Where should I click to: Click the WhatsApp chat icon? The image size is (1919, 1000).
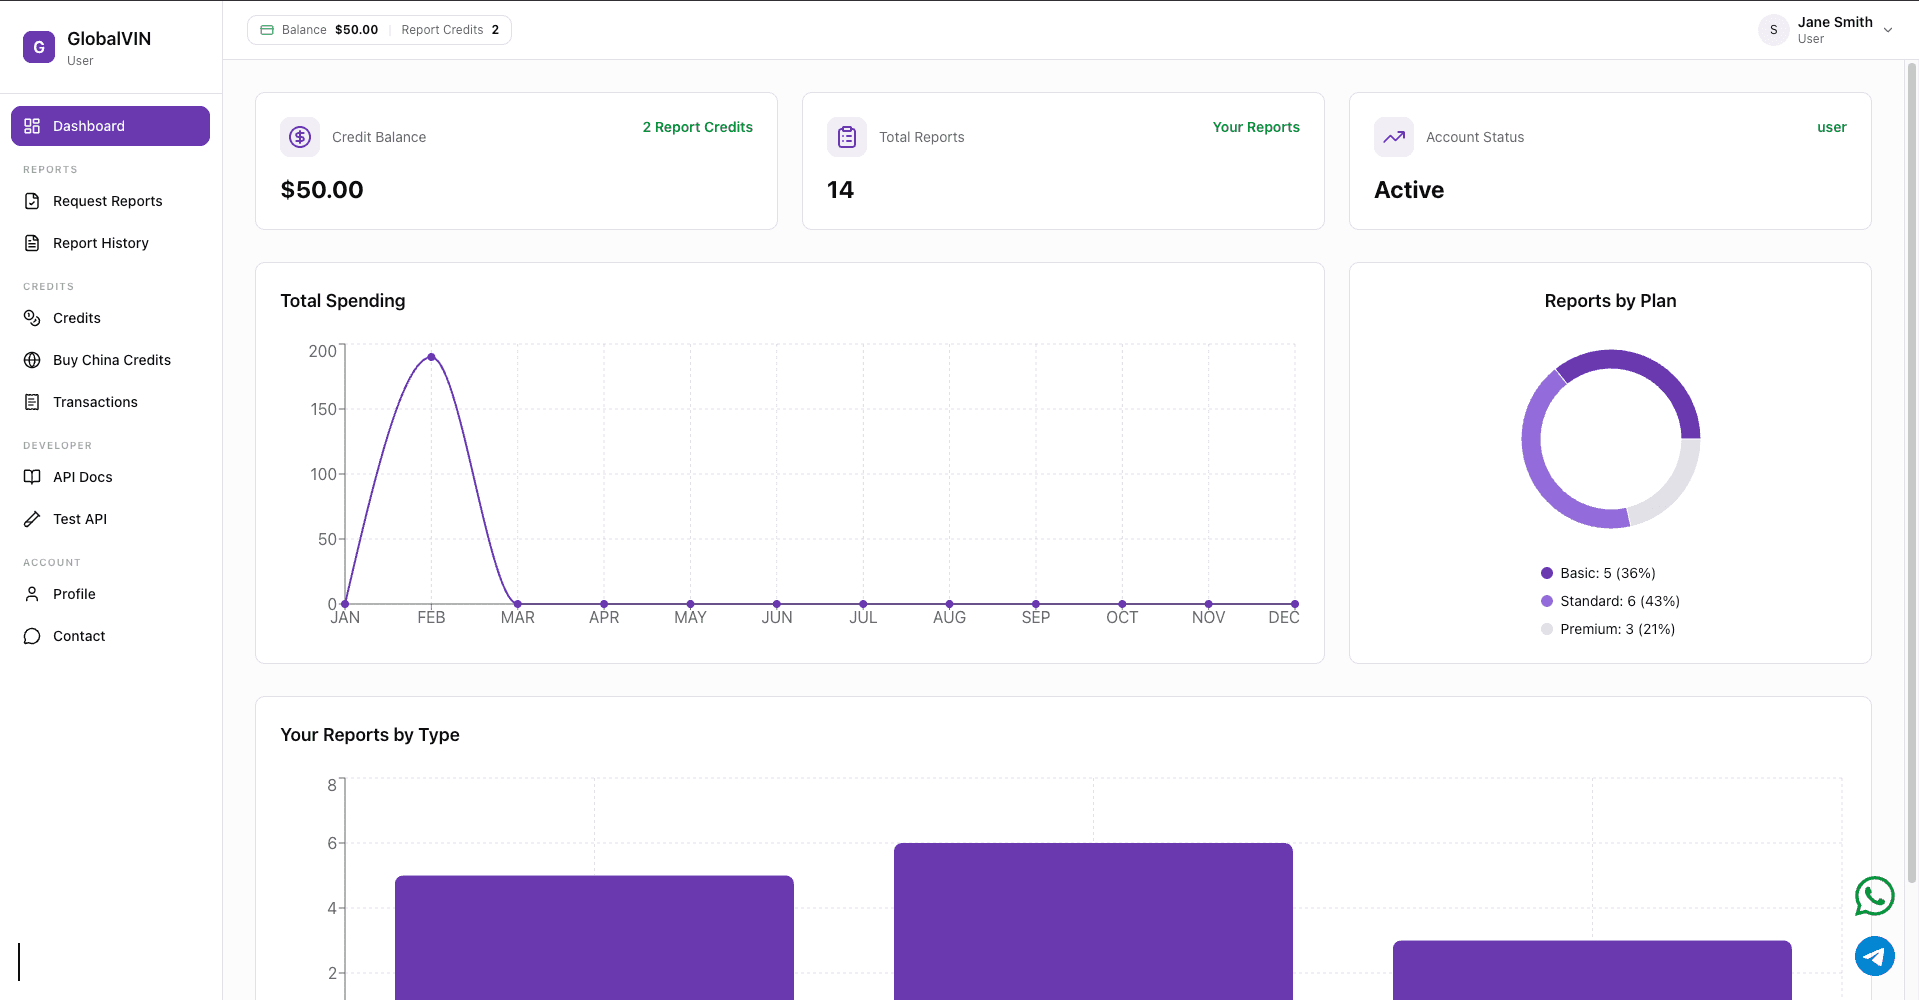[1874, 896]
